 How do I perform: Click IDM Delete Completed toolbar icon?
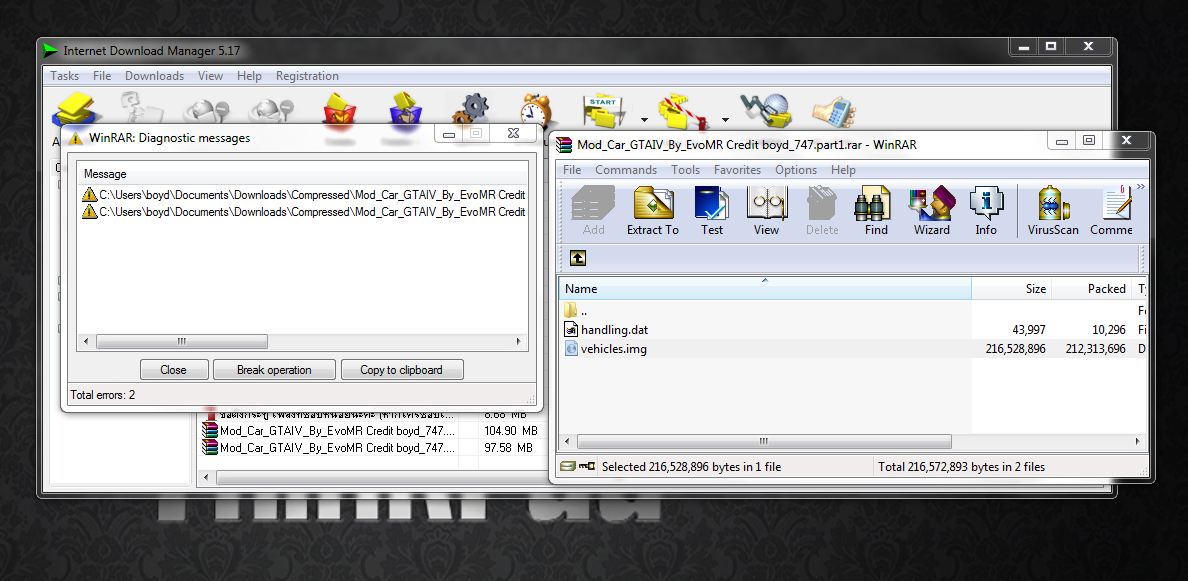[x=405, y=109]
